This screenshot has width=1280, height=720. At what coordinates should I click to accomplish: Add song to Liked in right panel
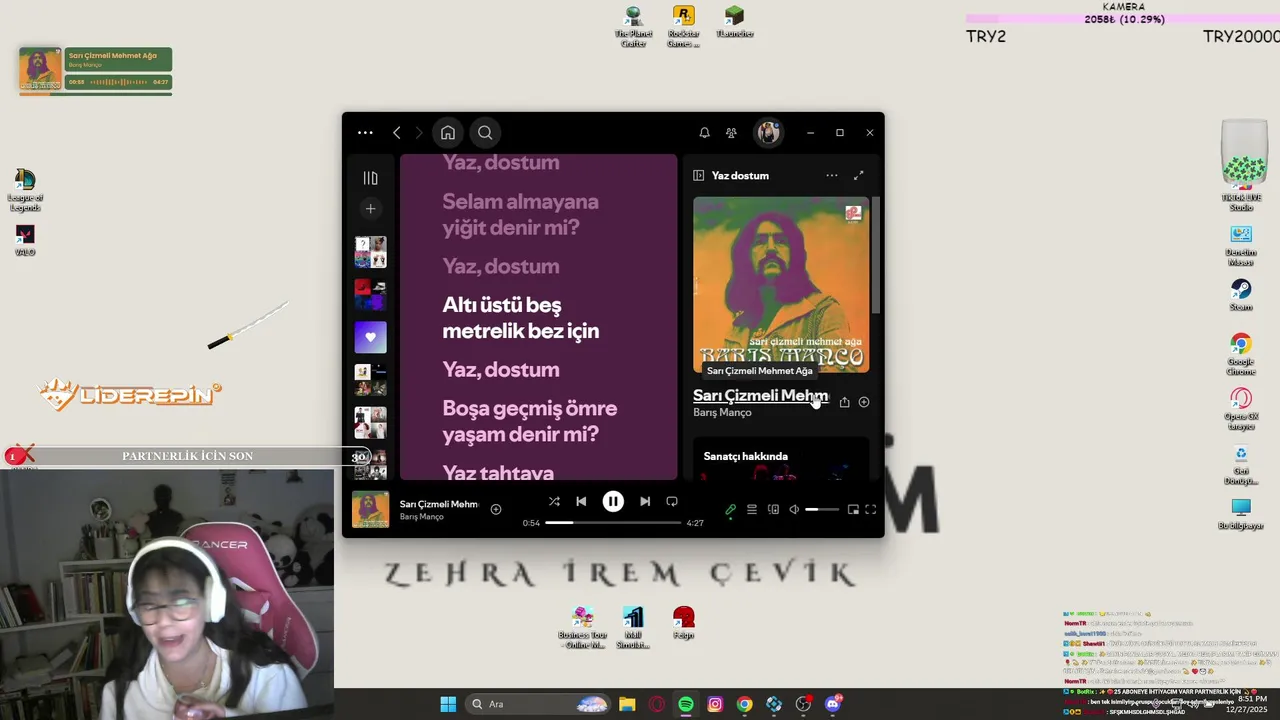tap(864, 402)
